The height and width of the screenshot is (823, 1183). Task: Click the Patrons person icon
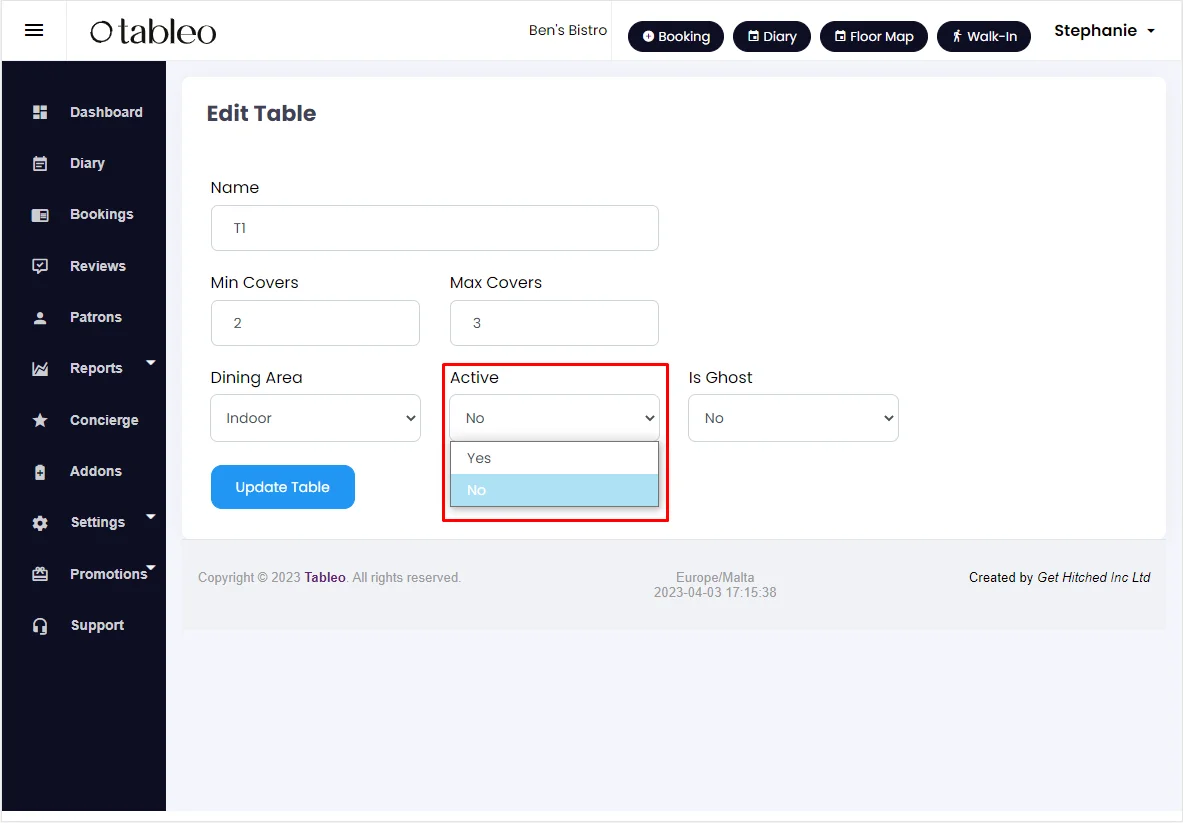click(x=40, y=318)
